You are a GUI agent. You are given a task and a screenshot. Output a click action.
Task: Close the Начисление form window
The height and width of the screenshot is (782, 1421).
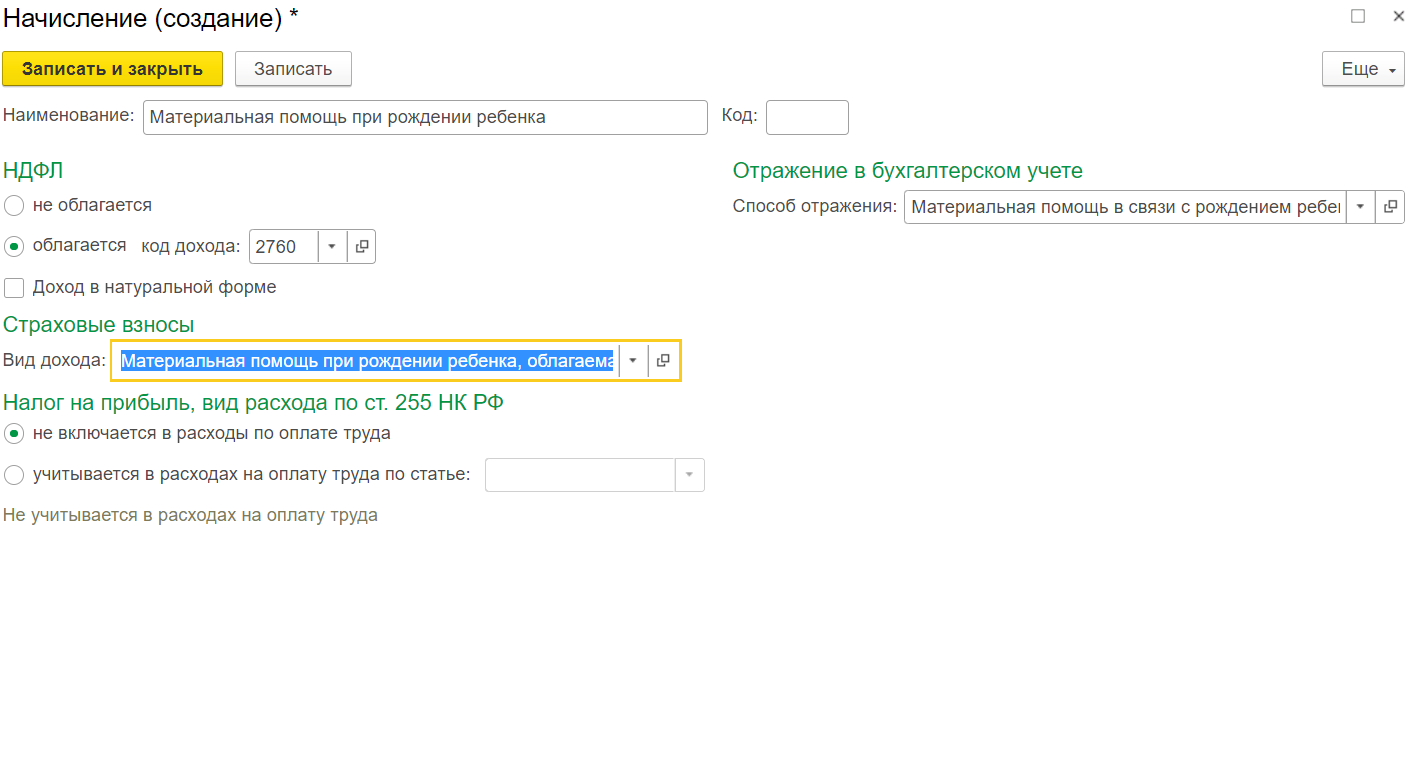pyautogui.click(x=1399, y=16)
